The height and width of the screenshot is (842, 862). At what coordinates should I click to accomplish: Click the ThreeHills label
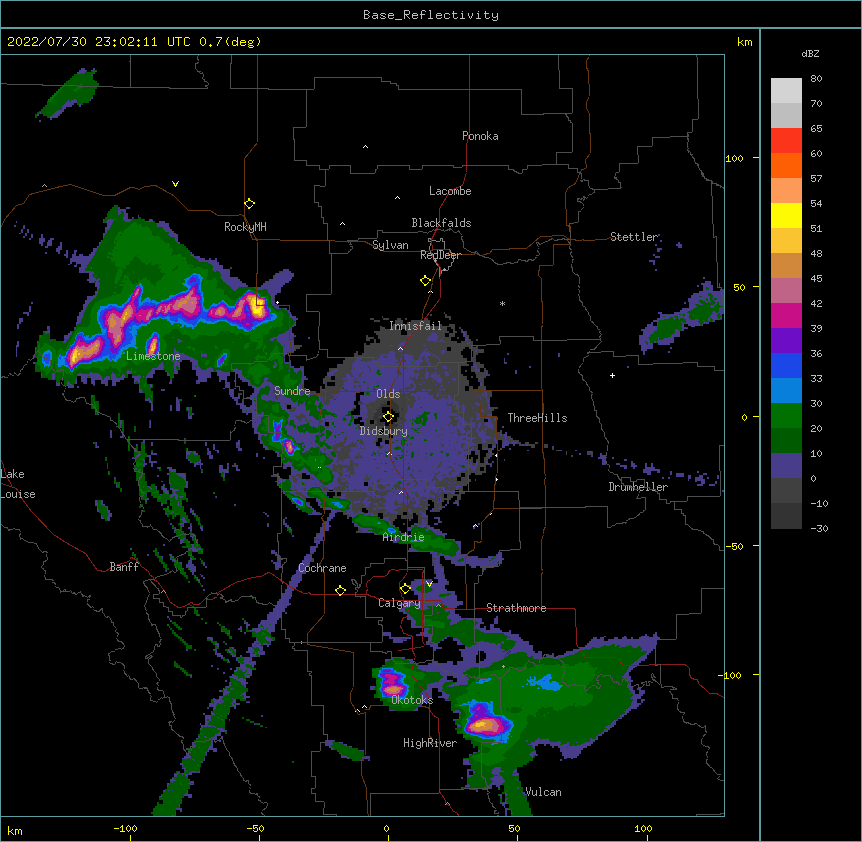[x=537, y=418]
